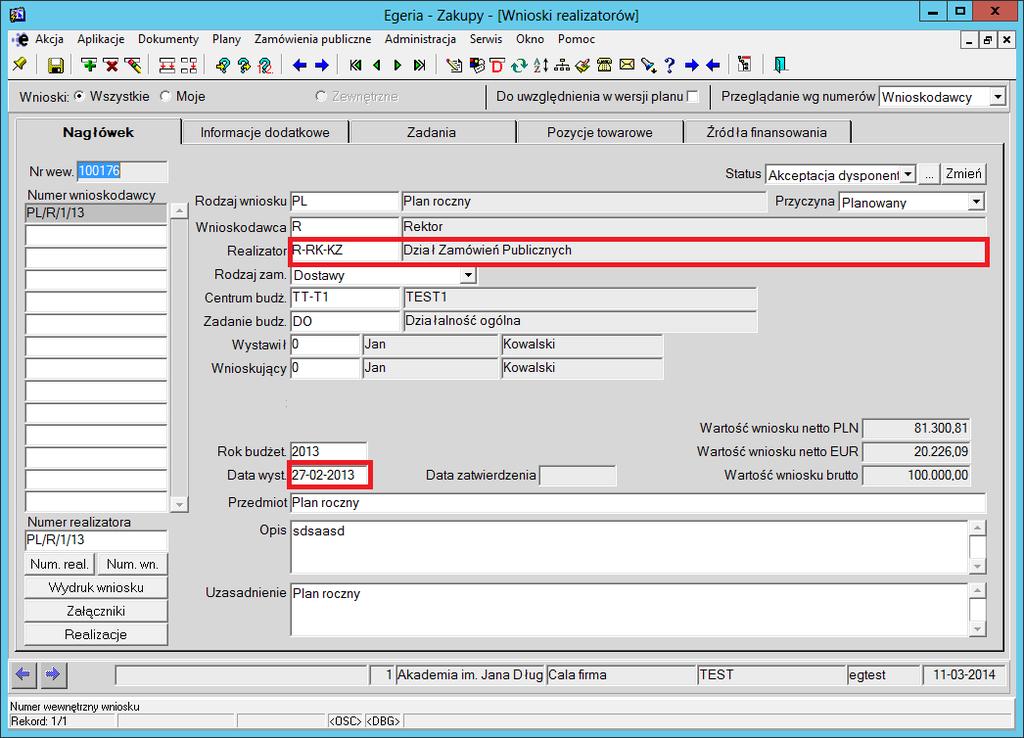Open query entry mode with the first question-mark icon
The height and width of the screenshot is (738, 1024).
pyautogui.click(x=223, y=65)
